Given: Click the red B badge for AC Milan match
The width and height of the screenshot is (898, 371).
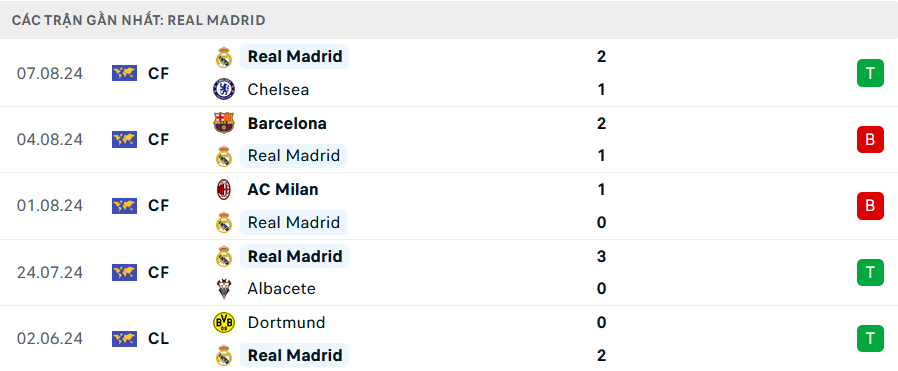Looking at the screenshot, I should pyautogui.click(x=871, y=206).
